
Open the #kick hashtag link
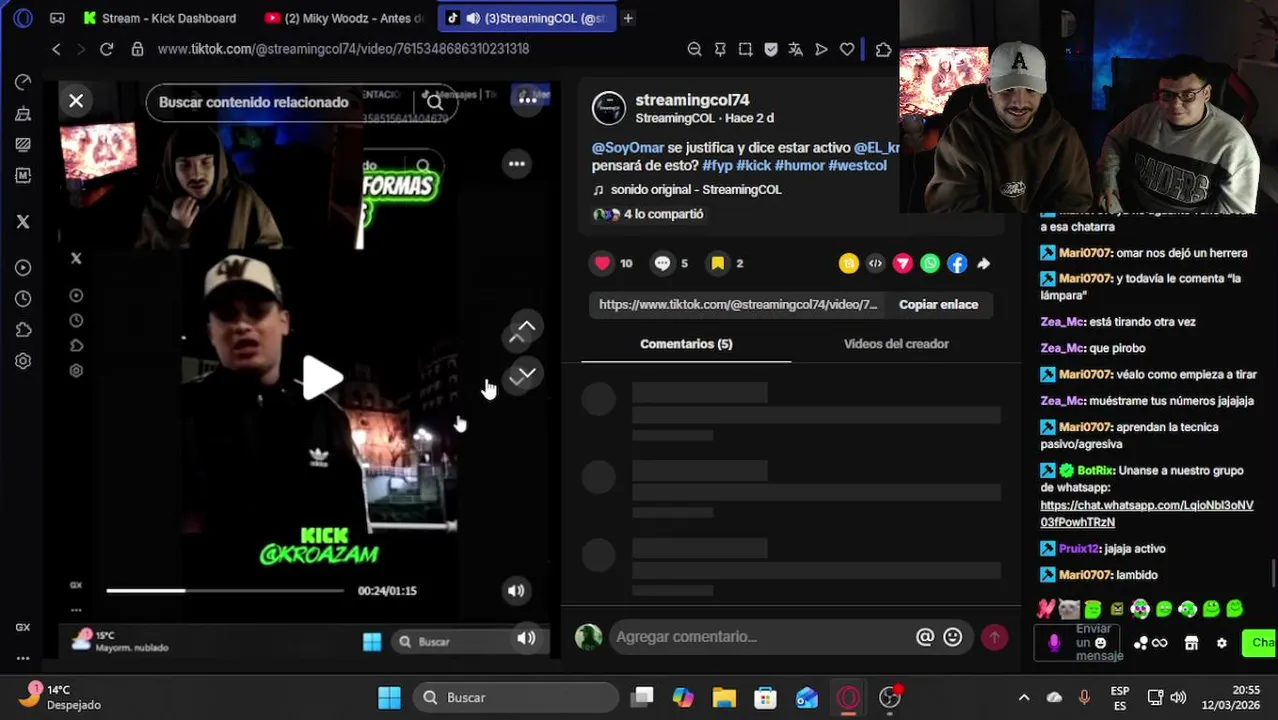[753, 166]
